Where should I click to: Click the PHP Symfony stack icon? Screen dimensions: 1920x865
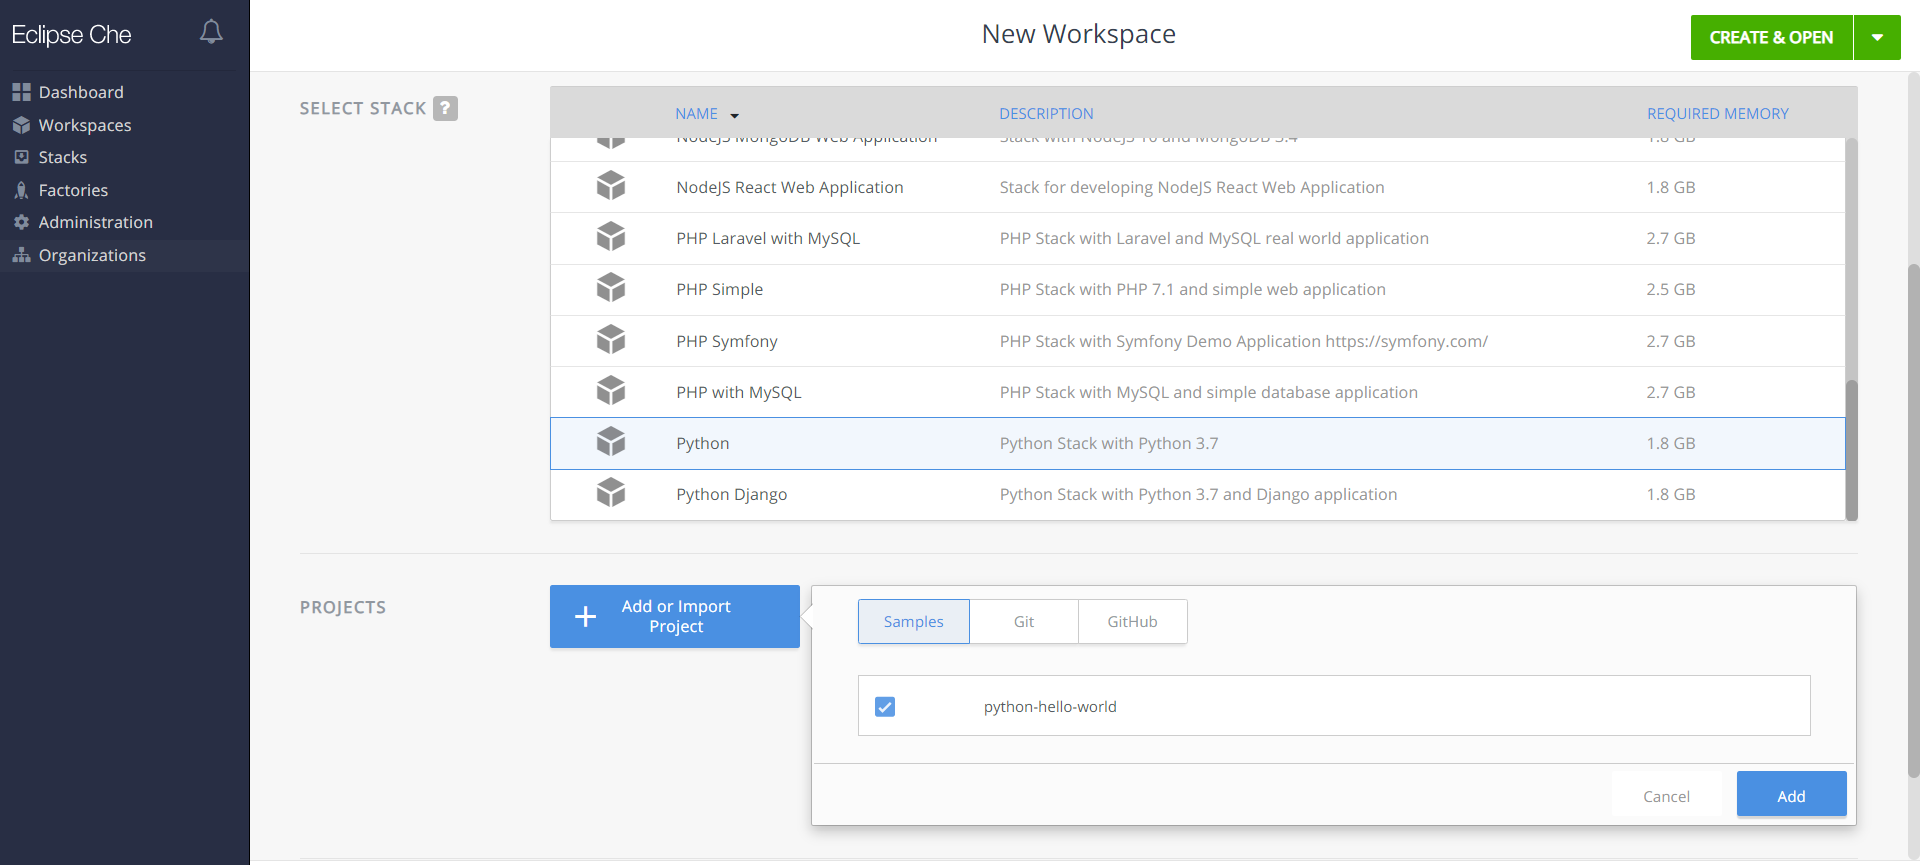pyautogui.click(x=611, y=340)
